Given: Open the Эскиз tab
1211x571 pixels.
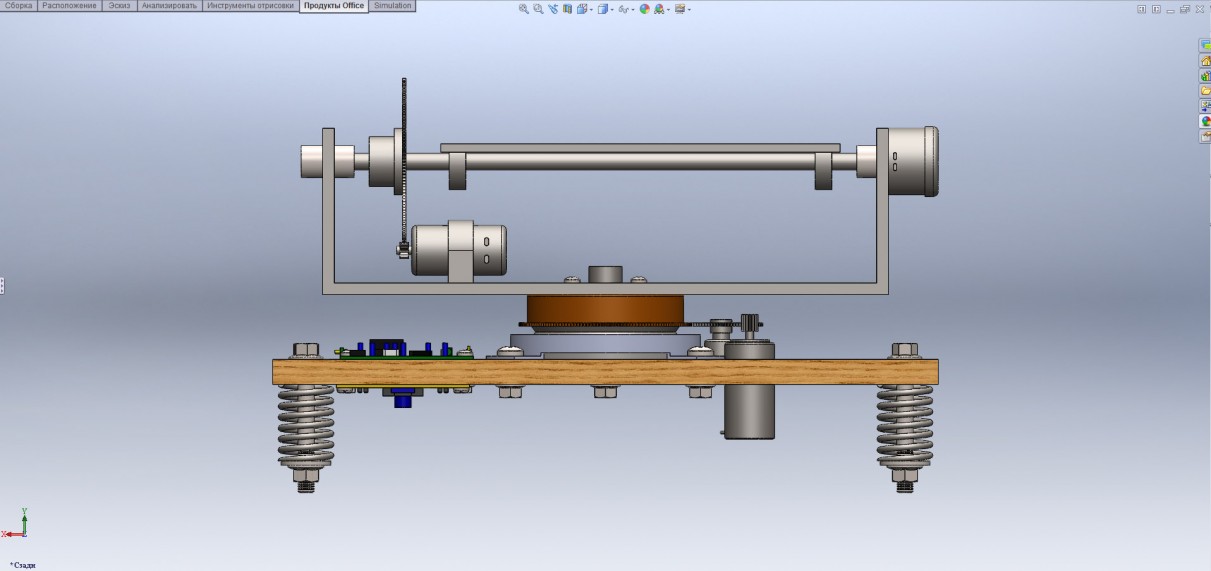Looking at the screenshot, I should pyautogui.click(x=119, y=6).
